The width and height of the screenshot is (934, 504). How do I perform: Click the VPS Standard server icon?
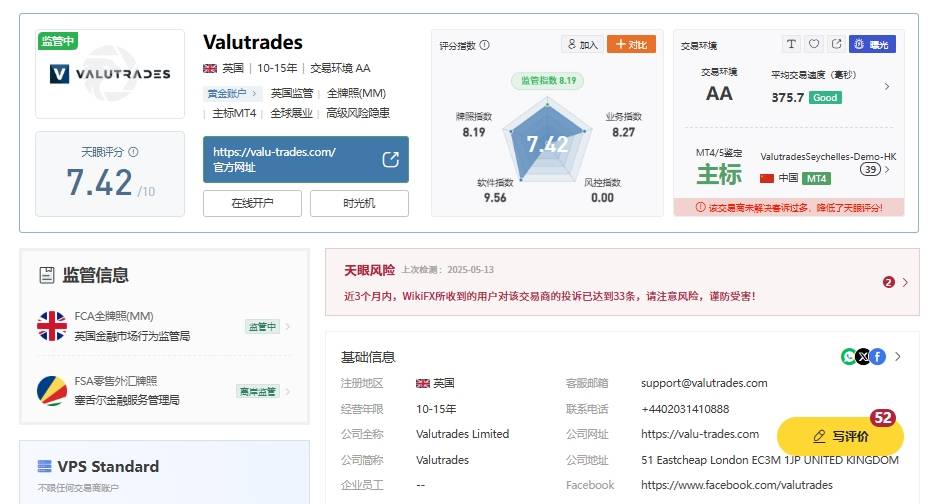45,466
